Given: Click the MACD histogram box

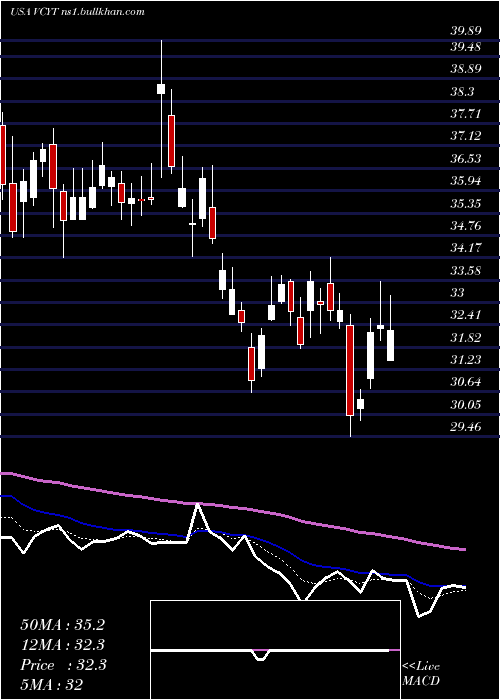Looking at the screenshot, I should [275, 650].
